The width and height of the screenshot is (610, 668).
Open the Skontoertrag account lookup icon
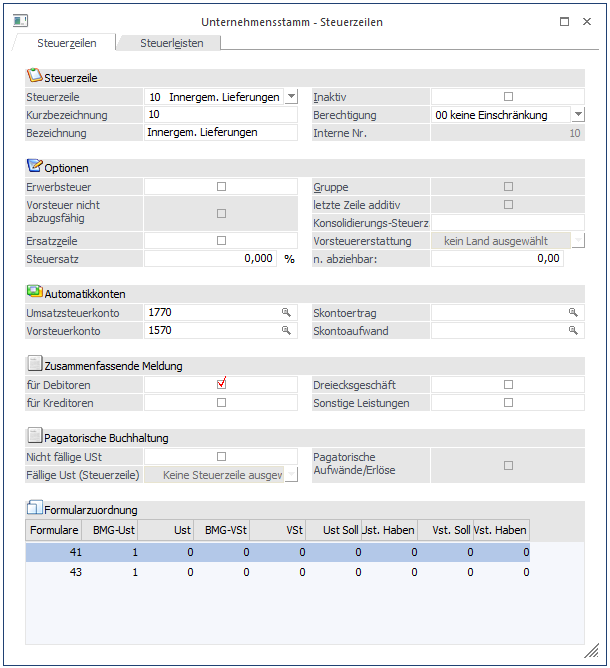(573, 313)
